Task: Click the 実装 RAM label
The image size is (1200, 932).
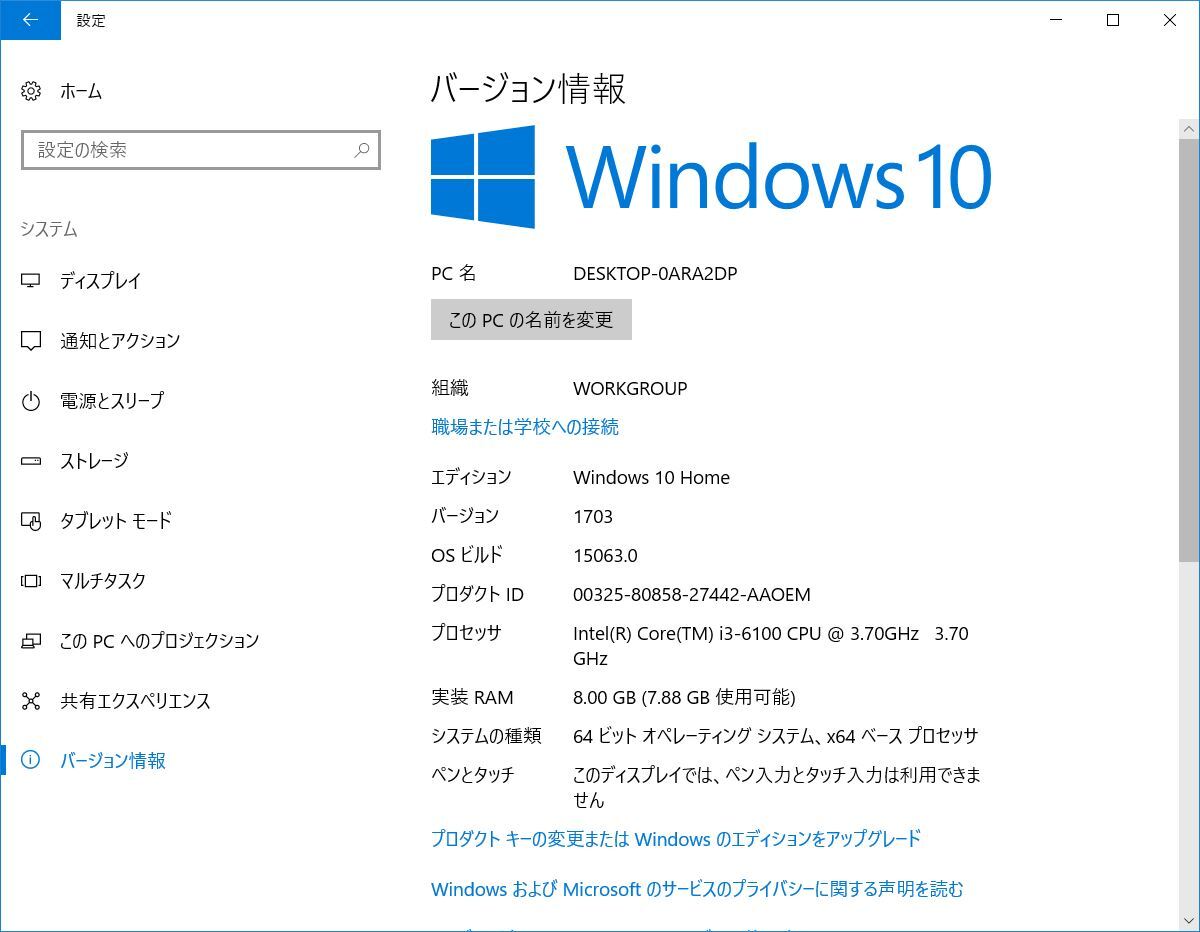Action: point(472,698)
